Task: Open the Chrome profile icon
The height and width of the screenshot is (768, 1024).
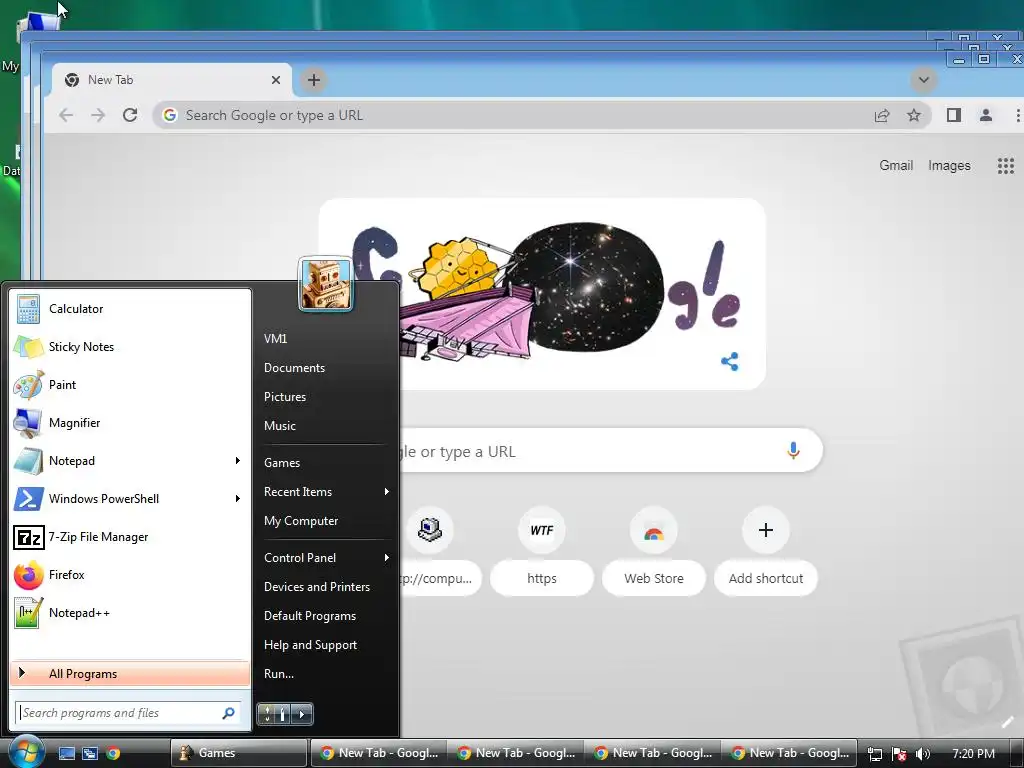Action: 986,116
